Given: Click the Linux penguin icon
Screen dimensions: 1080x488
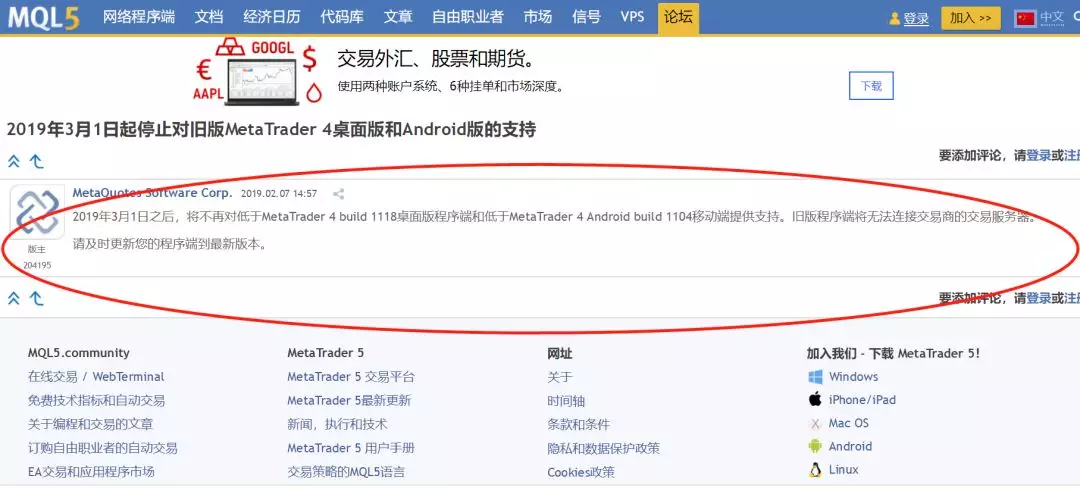Looking at the screenshot, I should (816, 470).
